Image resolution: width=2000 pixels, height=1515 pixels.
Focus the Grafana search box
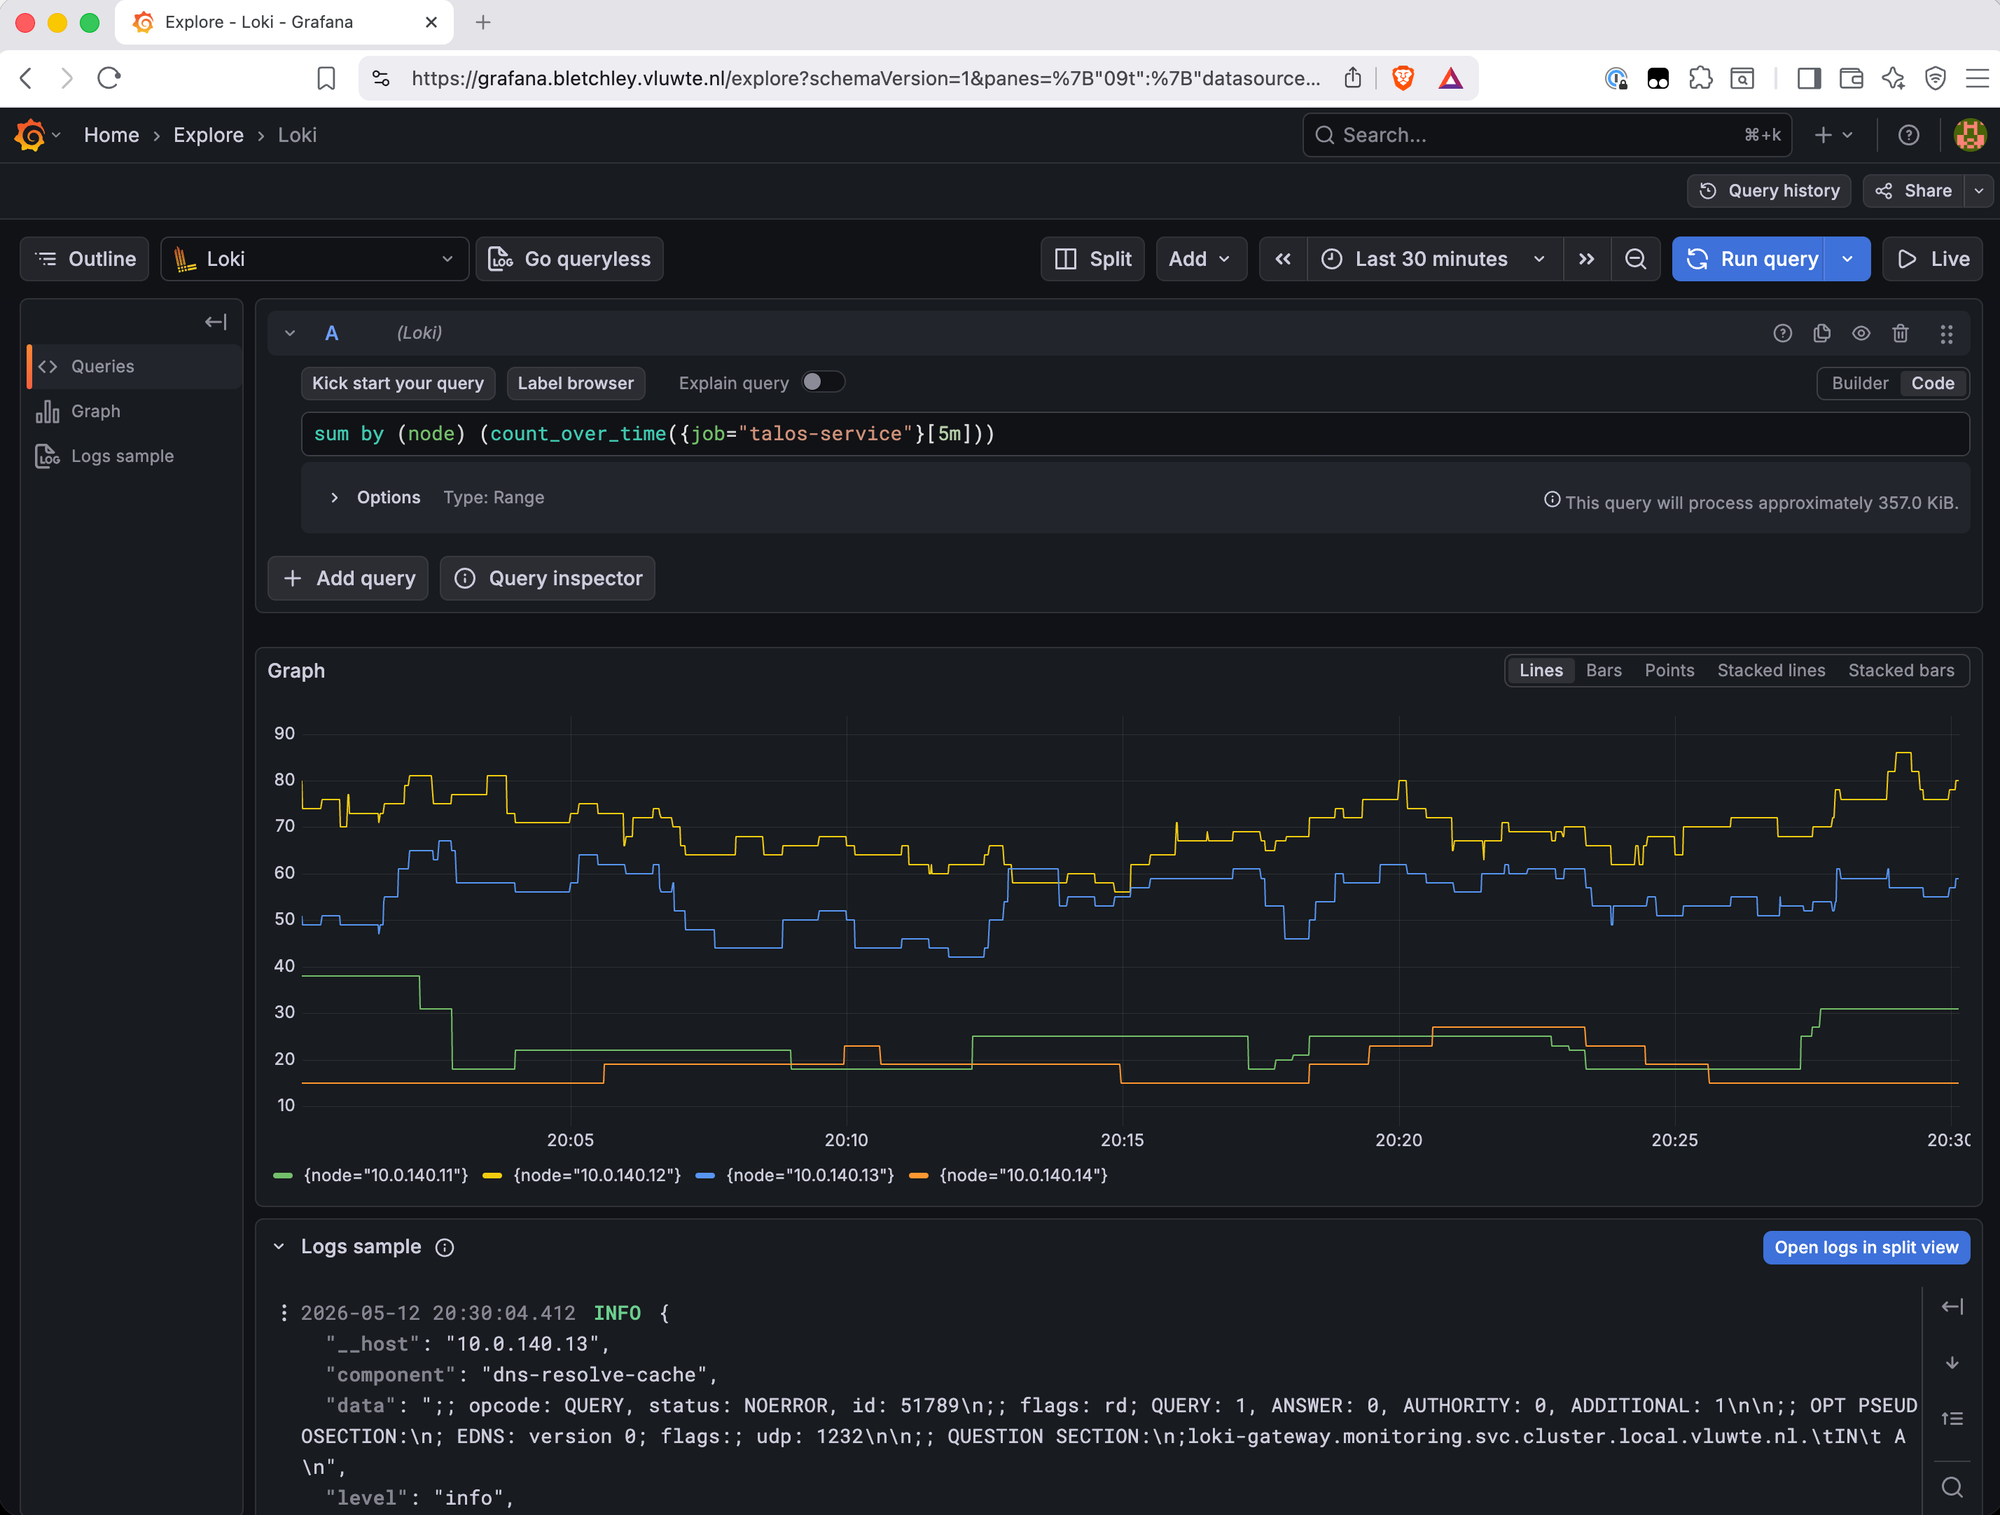click(x=1546, y=135)
